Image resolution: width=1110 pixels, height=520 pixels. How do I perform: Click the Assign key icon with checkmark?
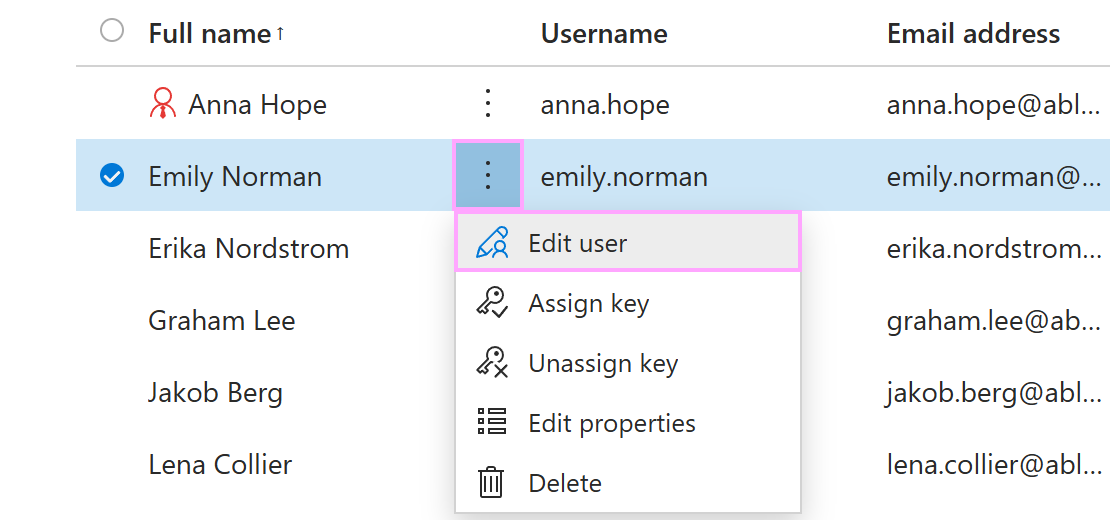[x=492, y=303]
